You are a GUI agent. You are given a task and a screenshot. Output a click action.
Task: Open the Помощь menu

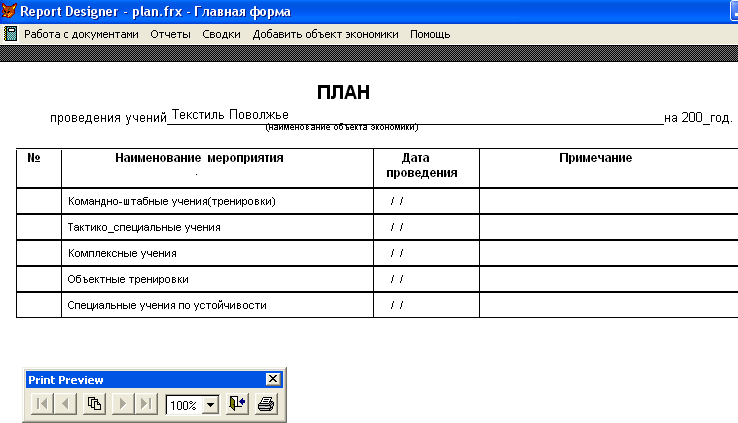pos(430,34)
